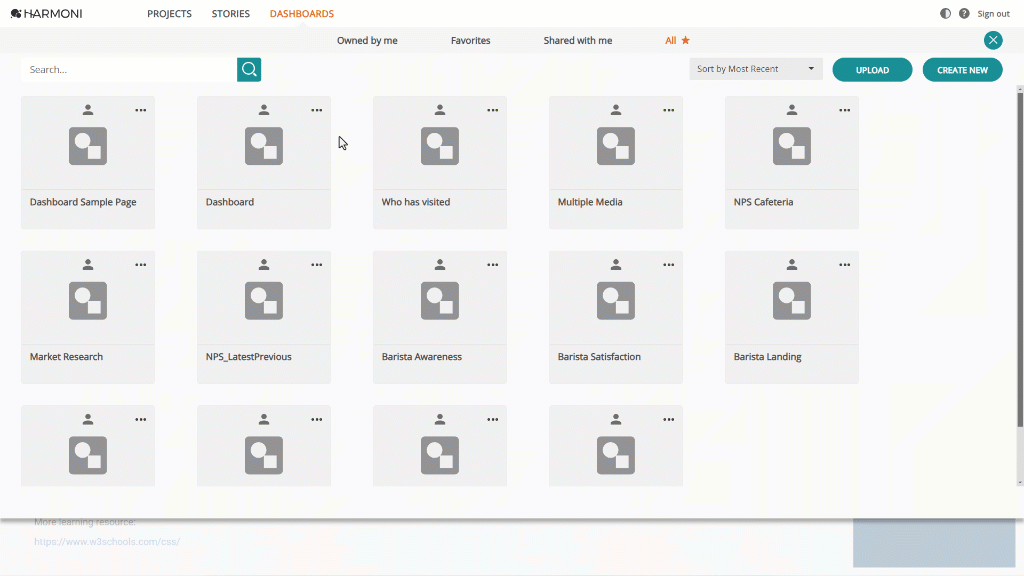Open the Barista Landing thumbnail
Image resolution: width=1024 pixels, height=576 pixels.
tap(792, 300)
